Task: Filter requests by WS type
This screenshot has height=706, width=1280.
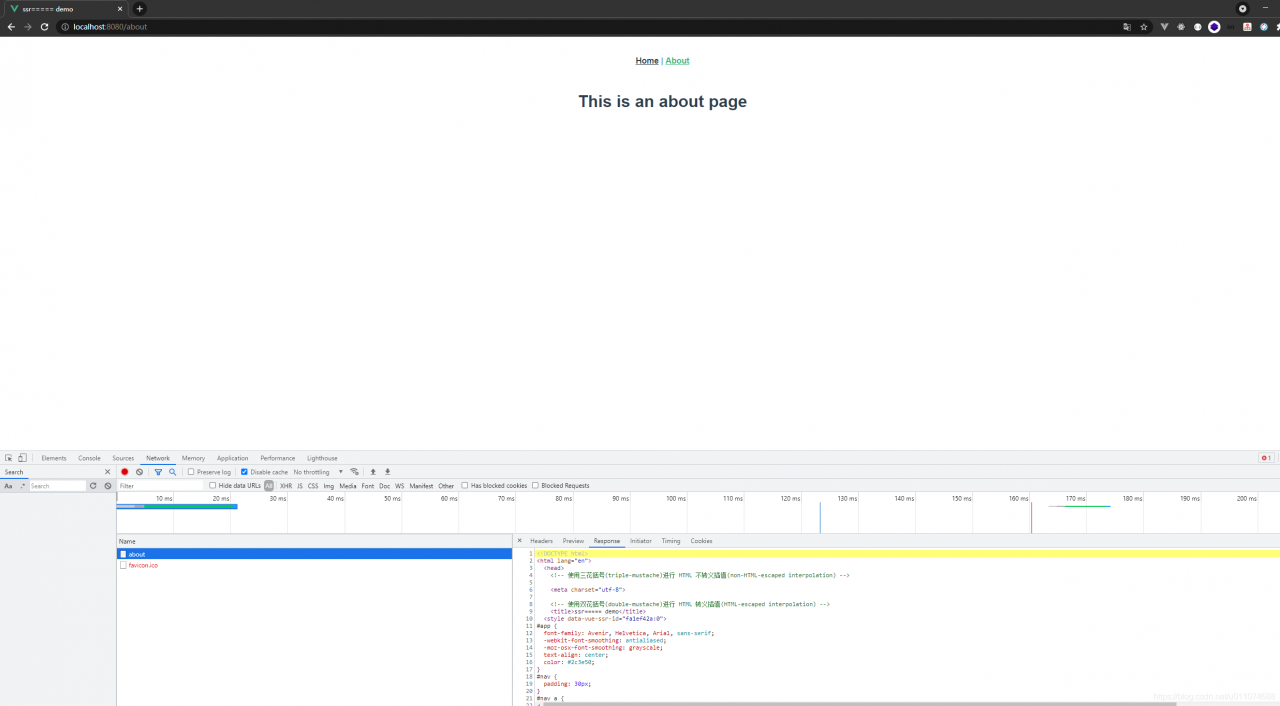Action: coord(400,486)
